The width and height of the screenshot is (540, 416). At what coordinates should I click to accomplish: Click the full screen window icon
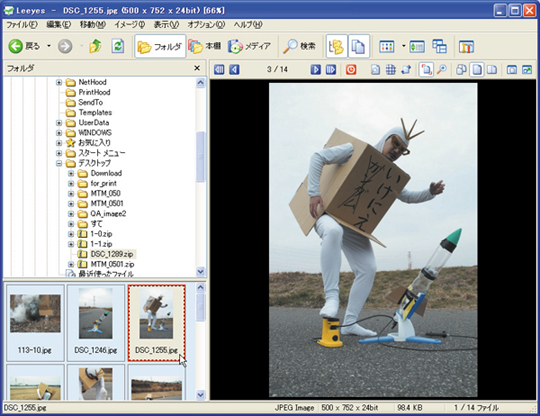(x=512, y=70)
